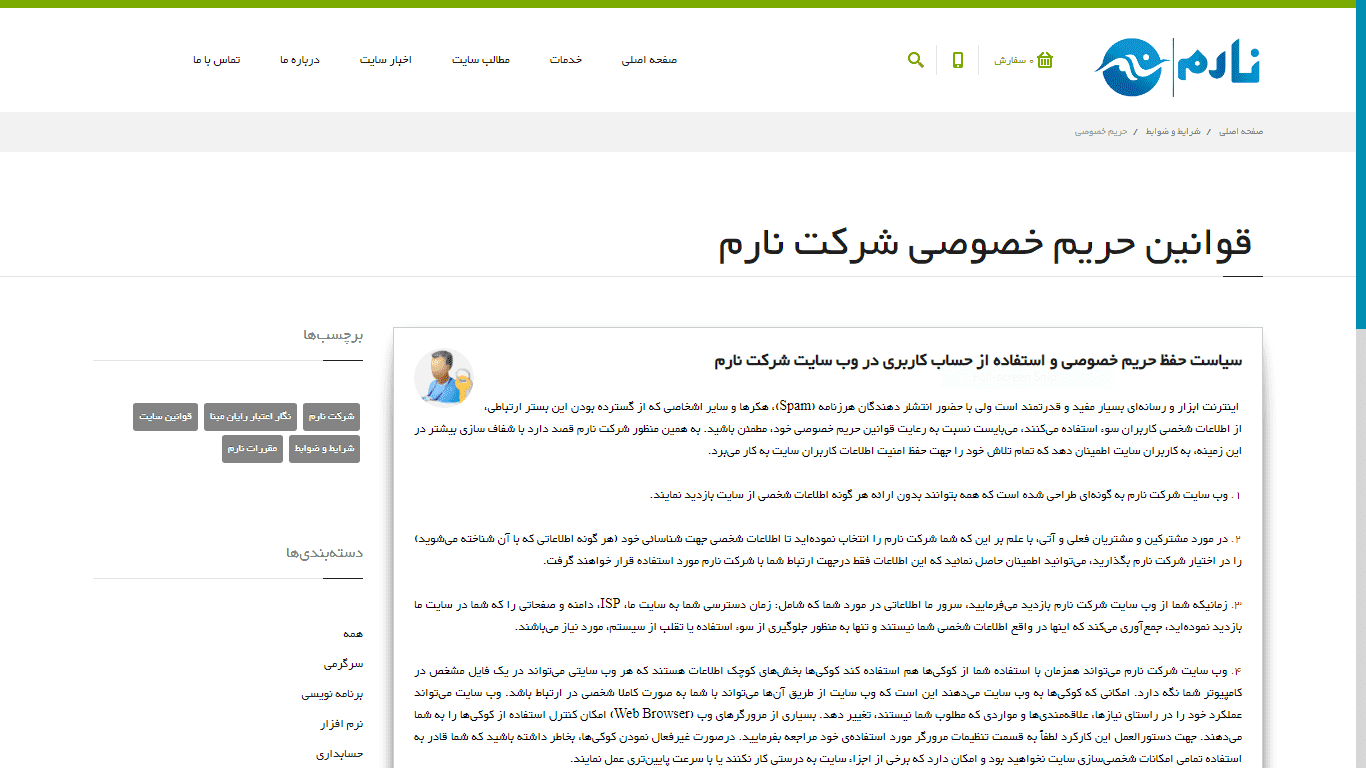Open the سرگرمی category
Viewport: 1366px width, 768px height.
point(344,664)
